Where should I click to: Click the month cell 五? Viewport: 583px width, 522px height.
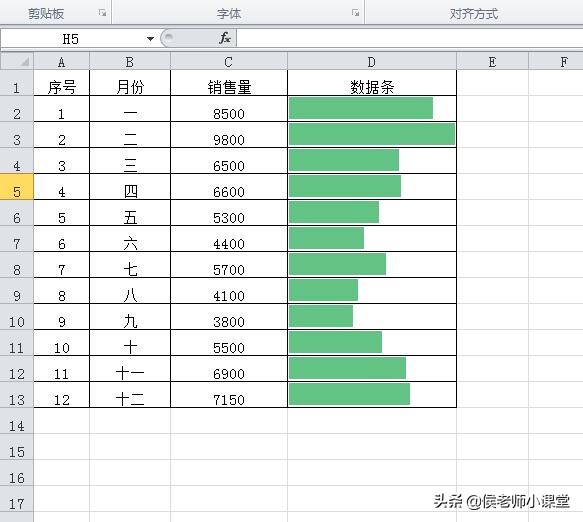(x=130, y=213)
